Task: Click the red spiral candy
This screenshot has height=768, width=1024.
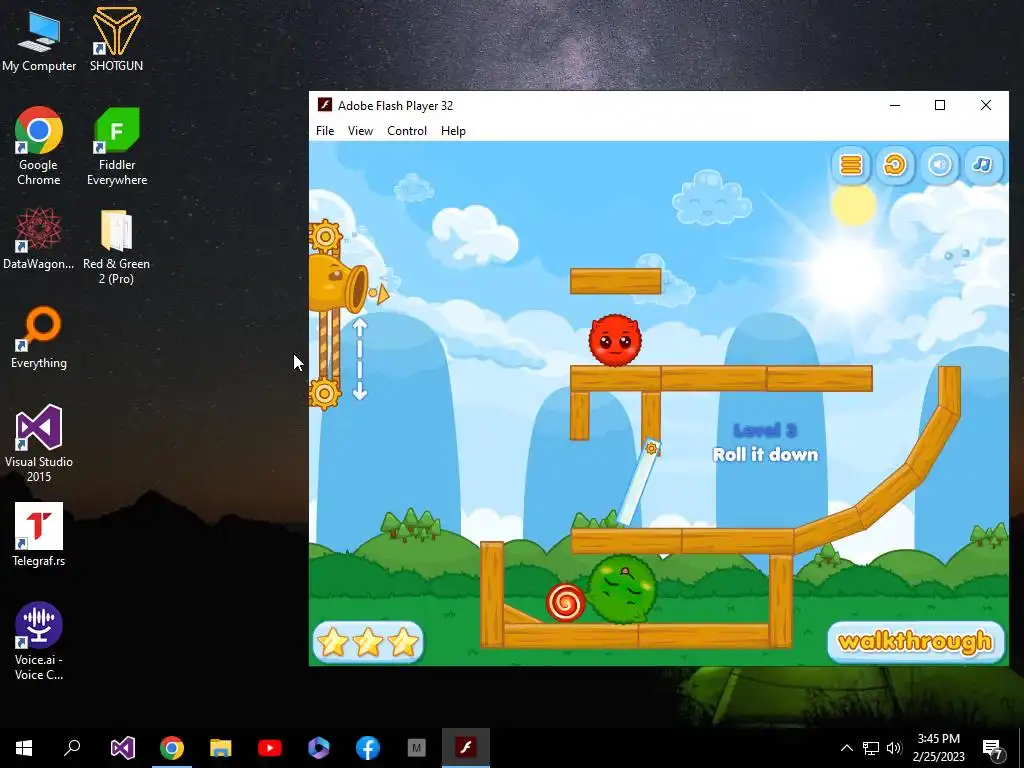Action: [x=566, y=602]
